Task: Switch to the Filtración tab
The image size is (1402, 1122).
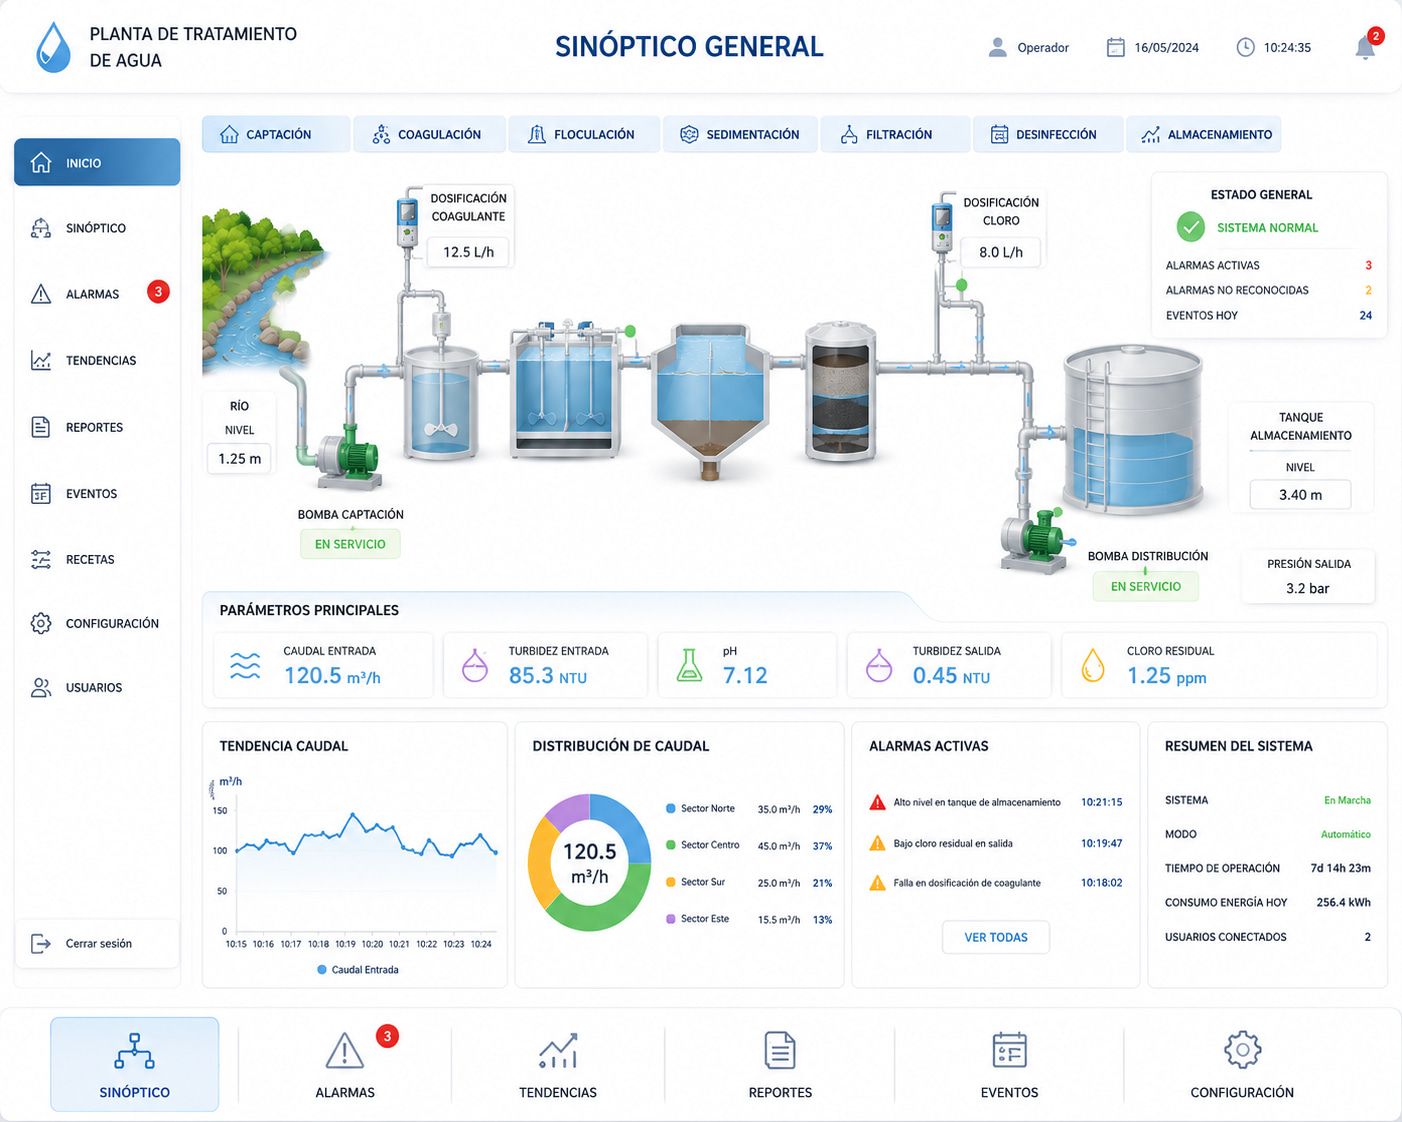Action: (895, 134)
